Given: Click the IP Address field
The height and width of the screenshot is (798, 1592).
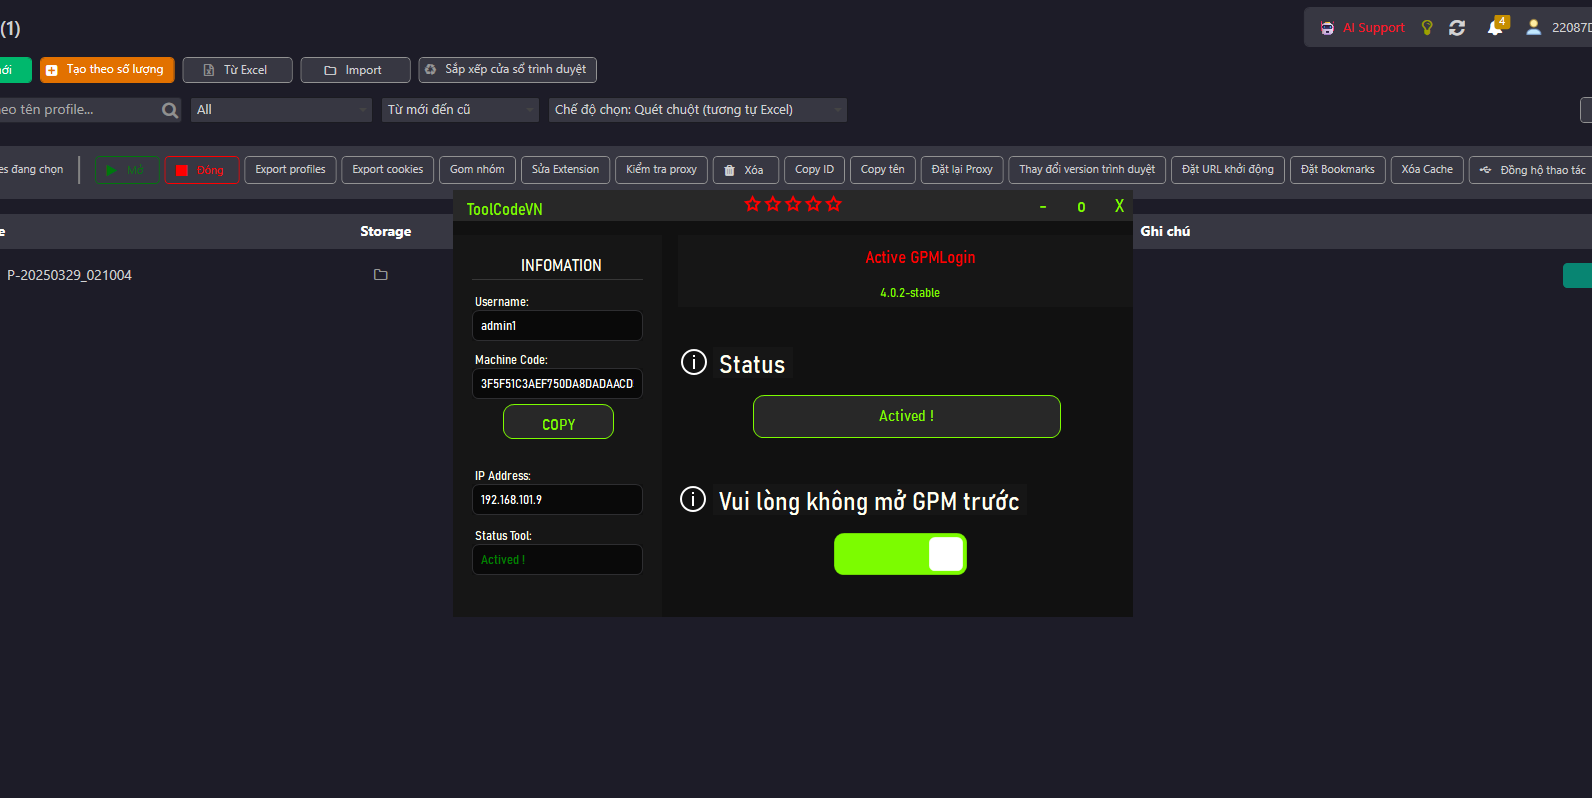Looking at the screenshot, I should point(557,500).
